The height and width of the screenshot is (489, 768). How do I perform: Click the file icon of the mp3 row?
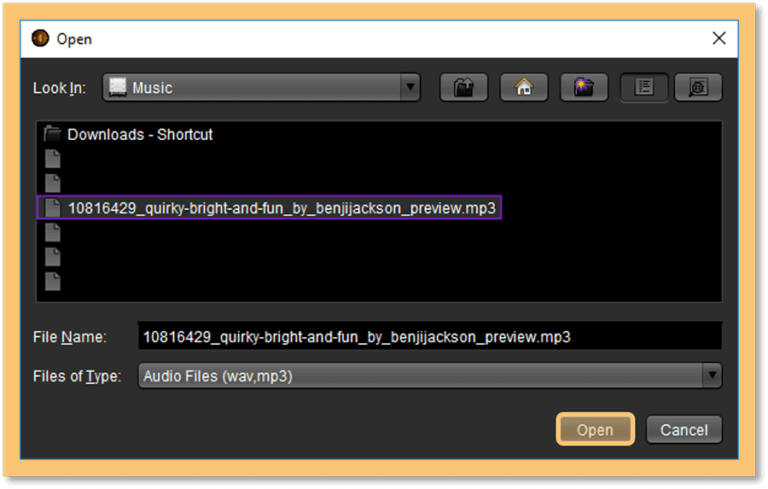click(52, 208)
